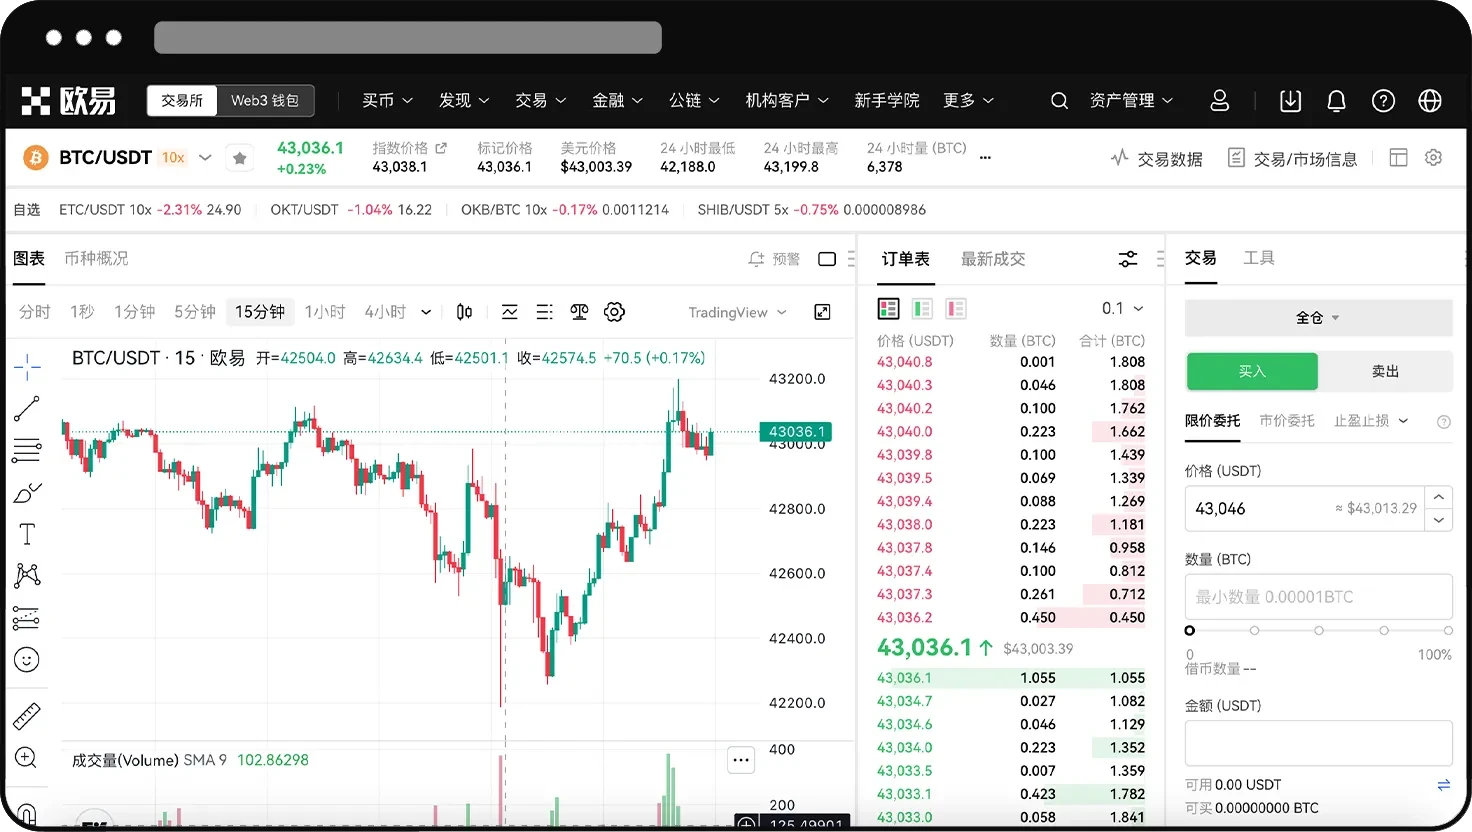Star BTC/USDT as favorite
The image size is (1472, 832).
240,158
